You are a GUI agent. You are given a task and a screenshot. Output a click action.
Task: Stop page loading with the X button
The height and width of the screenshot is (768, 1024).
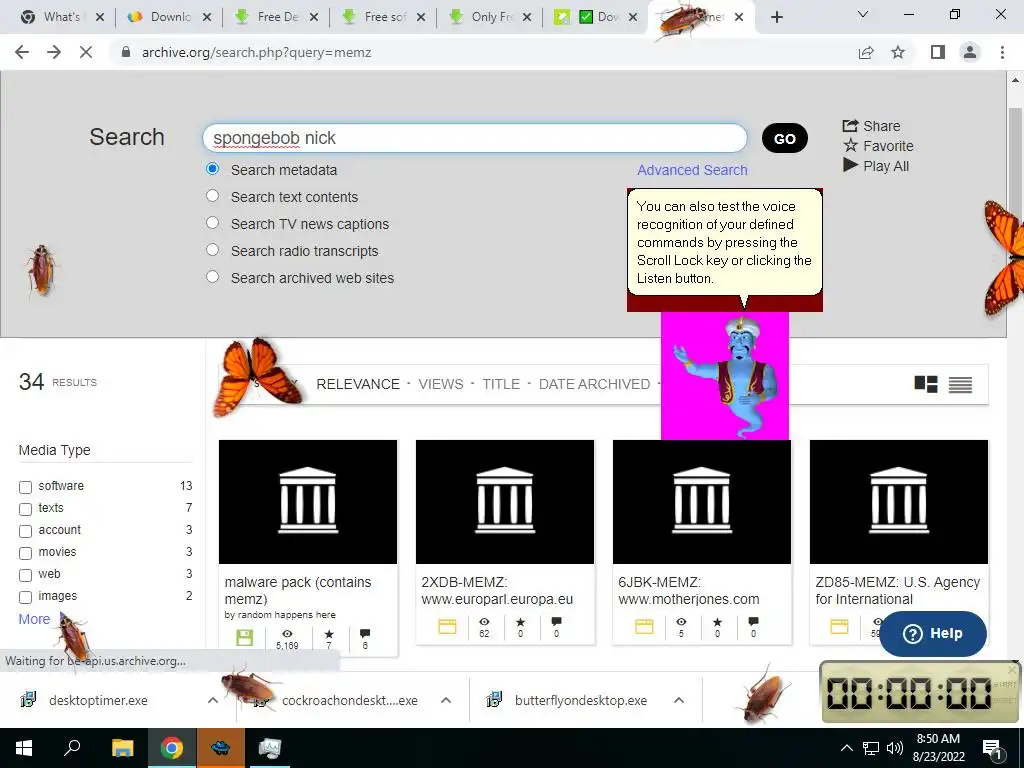point(86,52)
